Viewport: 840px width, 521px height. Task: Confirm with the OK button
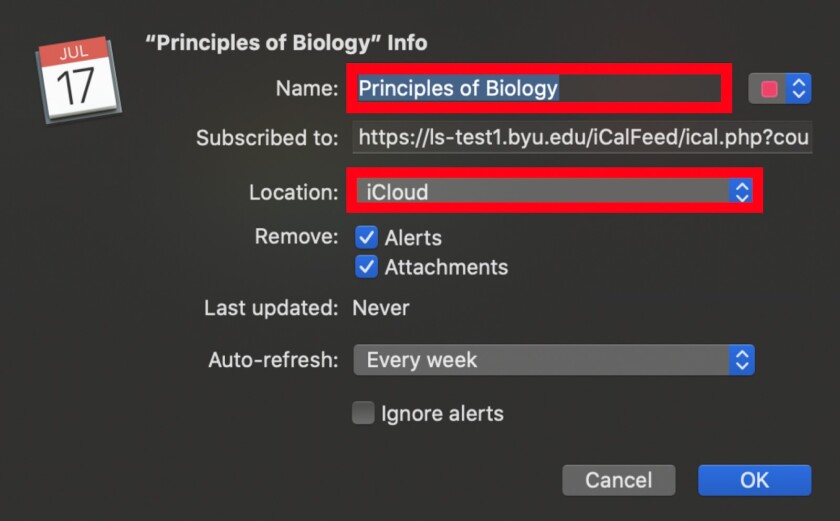754,480
